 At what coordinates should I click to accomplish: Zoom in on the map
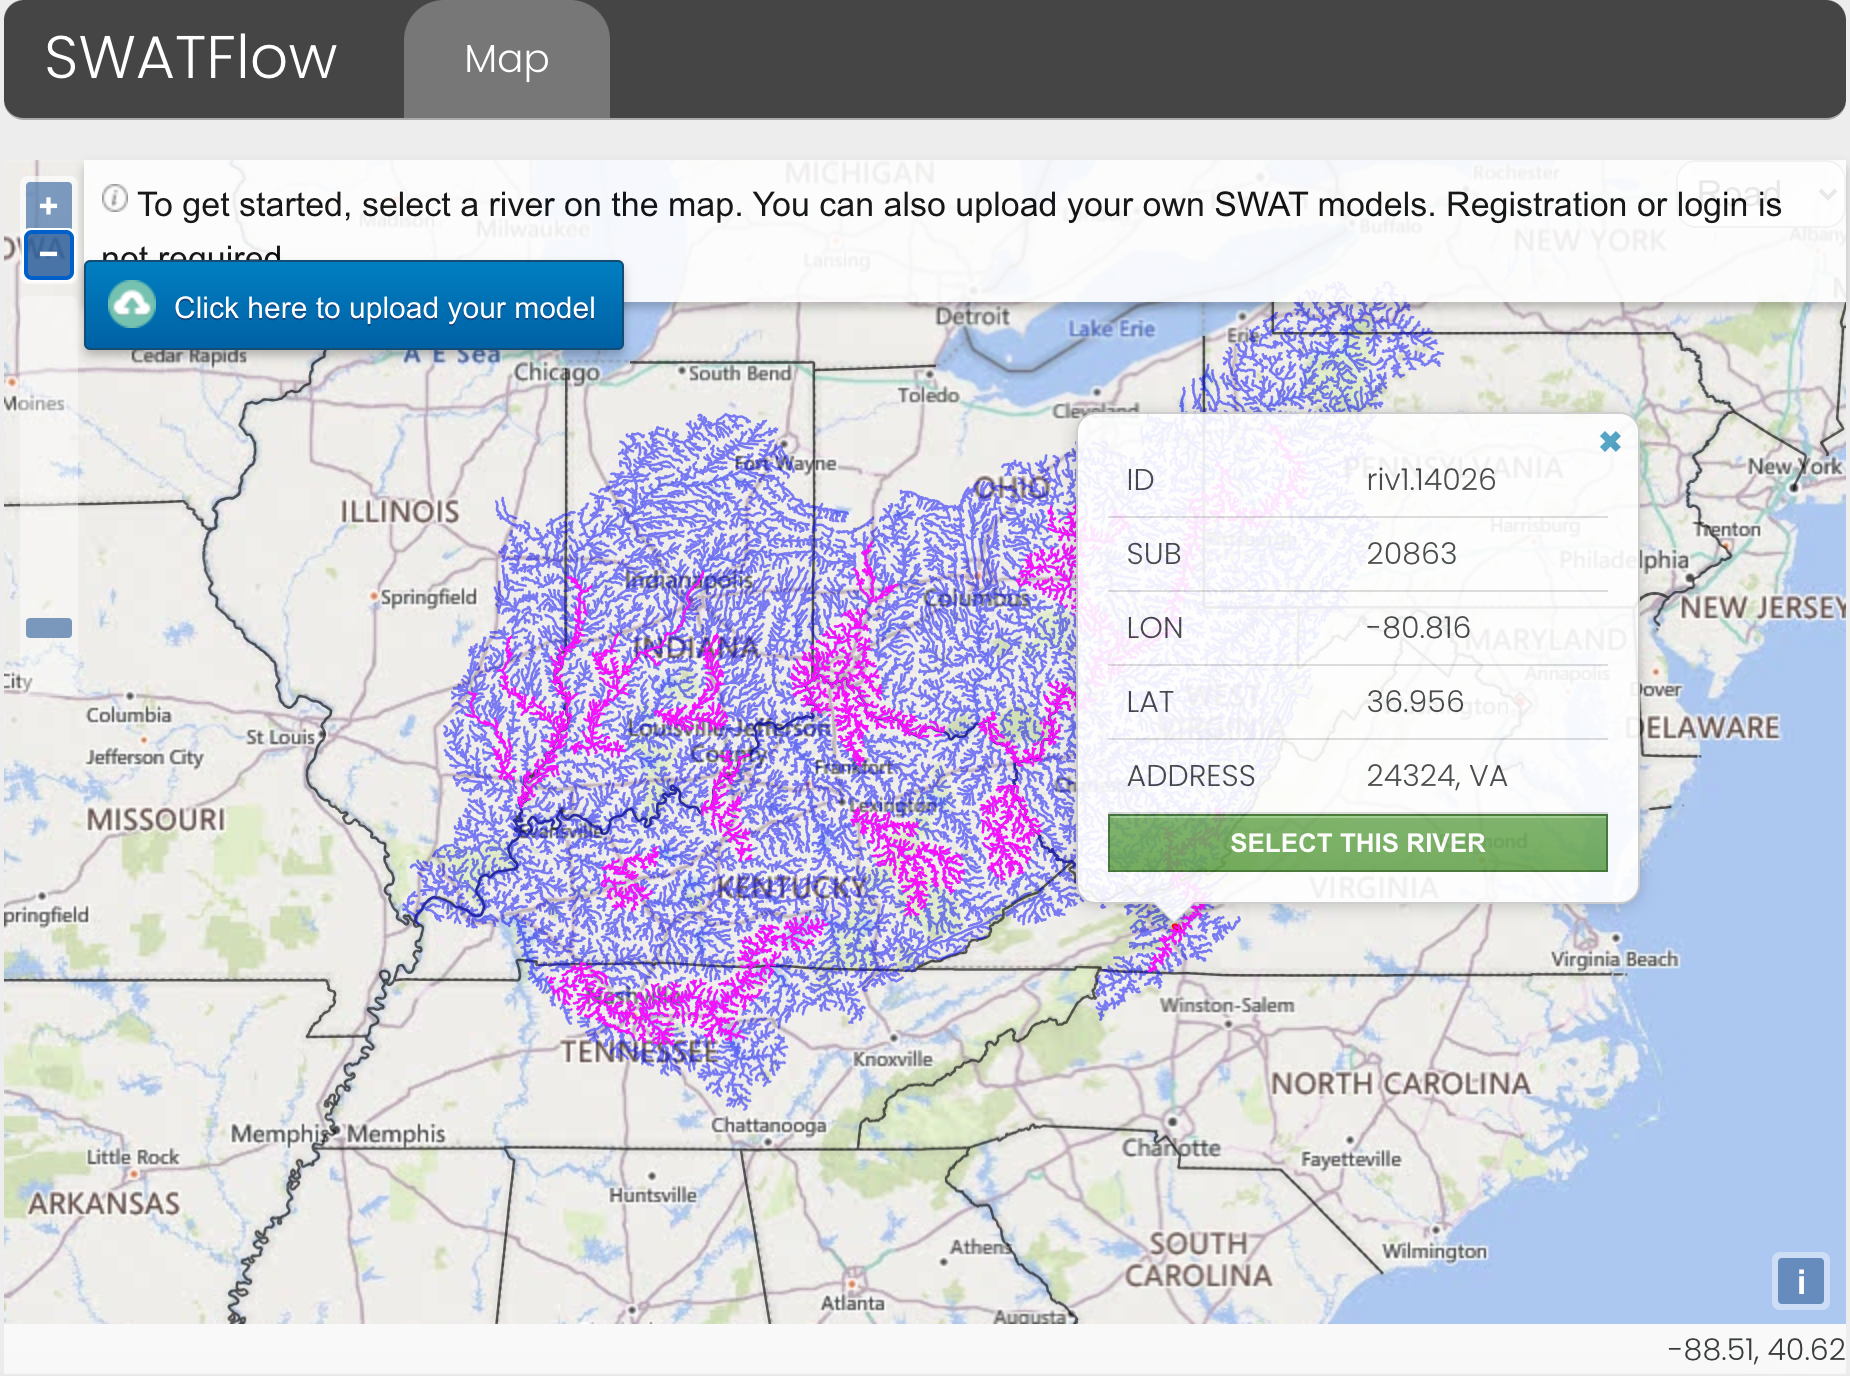click(48, 206)
